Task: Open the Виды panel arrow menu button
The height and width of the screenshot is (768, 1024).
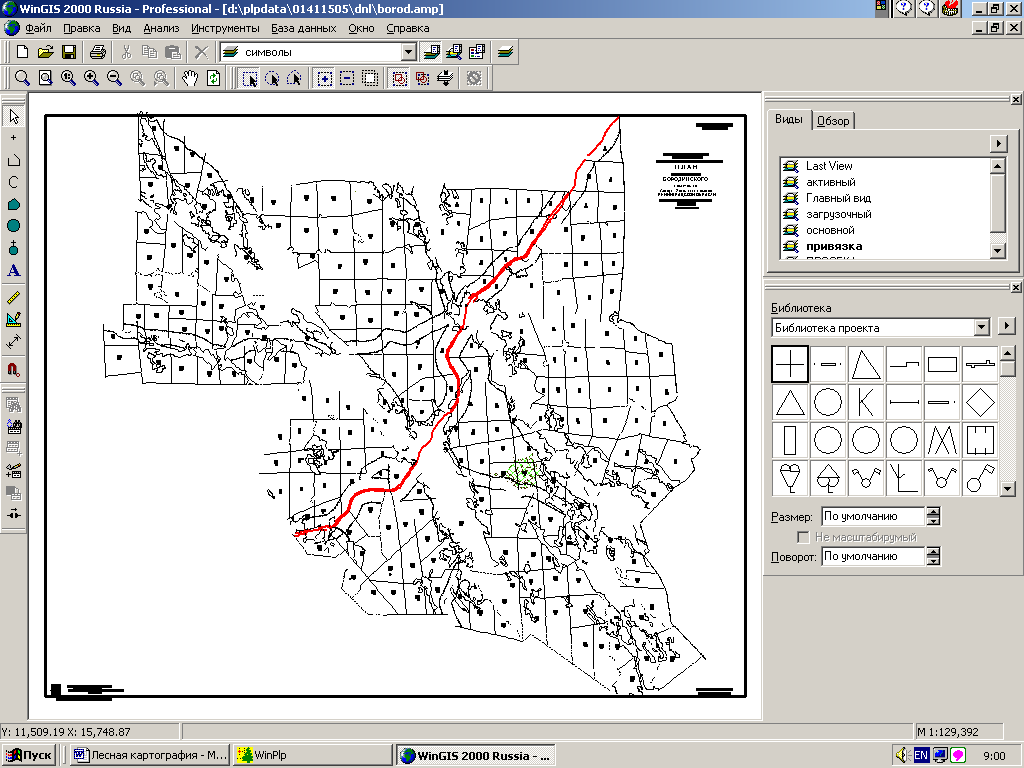Action: 998,143
